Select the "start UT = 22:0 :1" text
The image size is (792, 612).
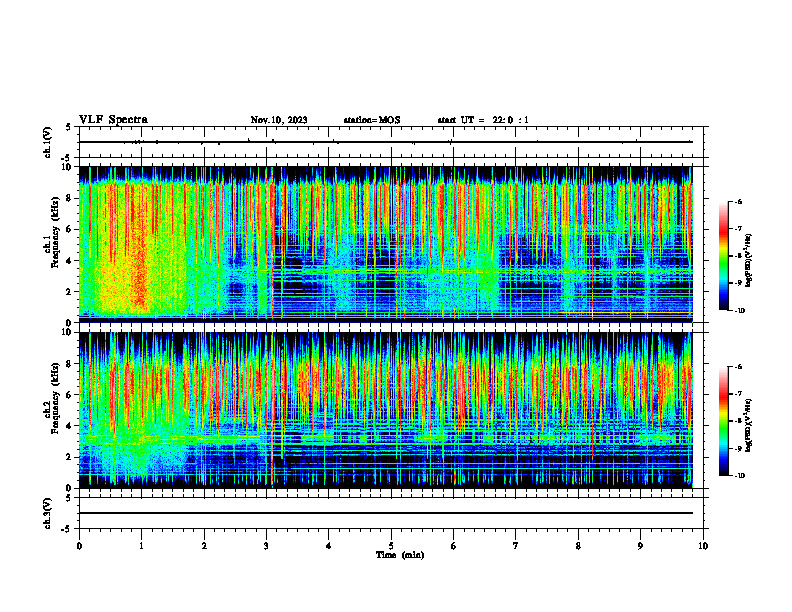tap(483, 120)
